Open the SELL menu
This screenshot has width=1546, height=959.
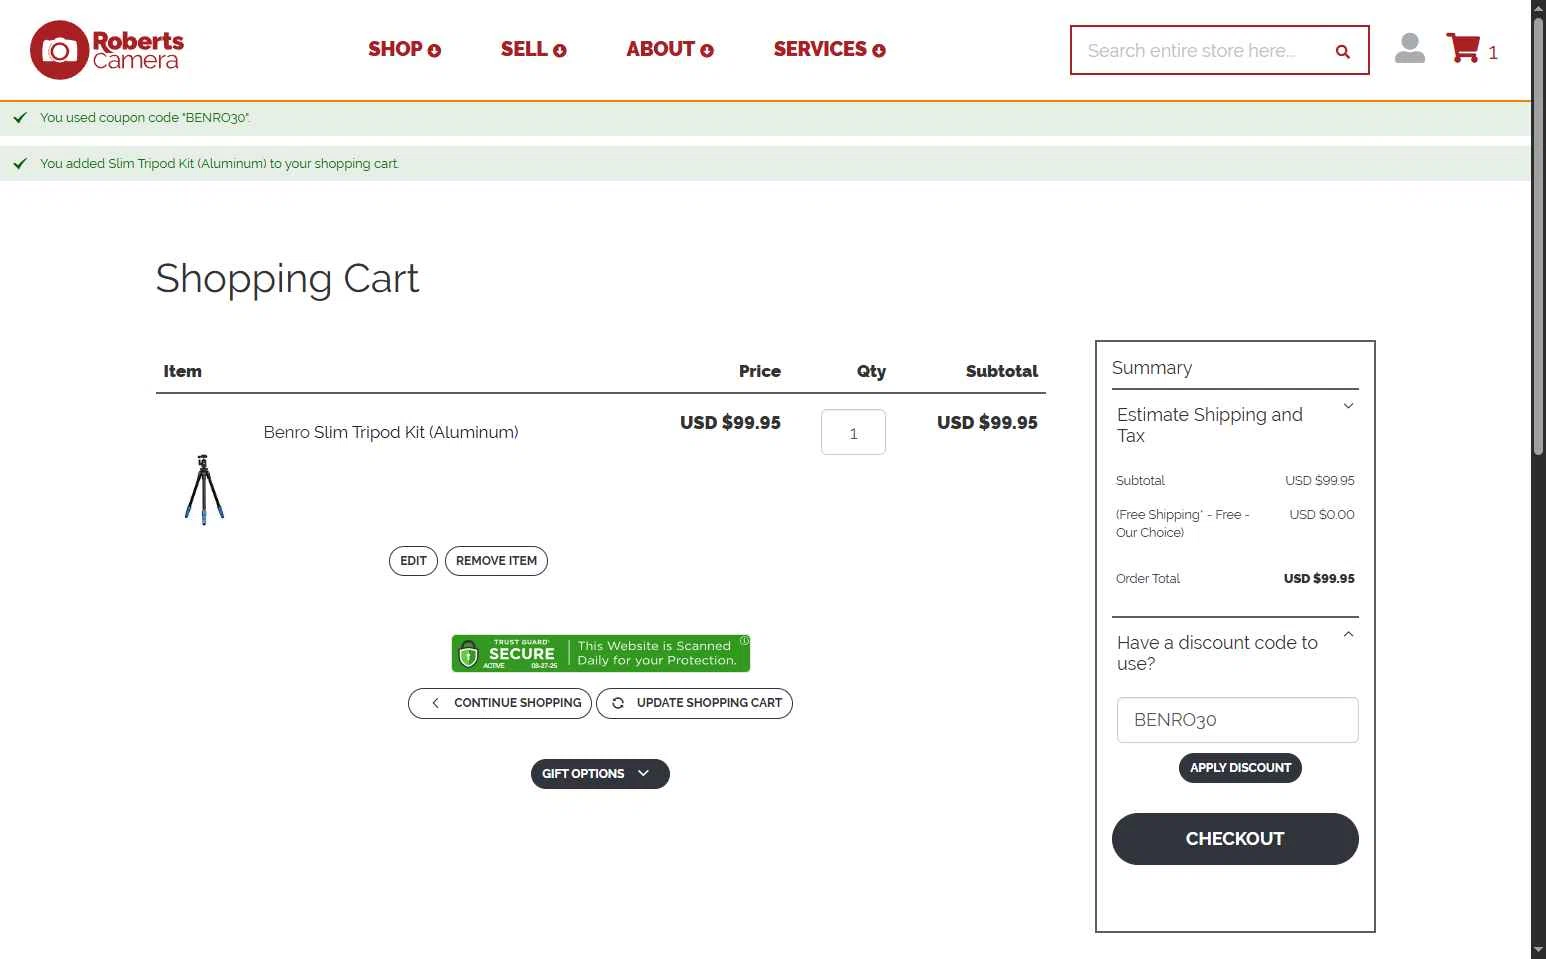(x=533, y=49)
